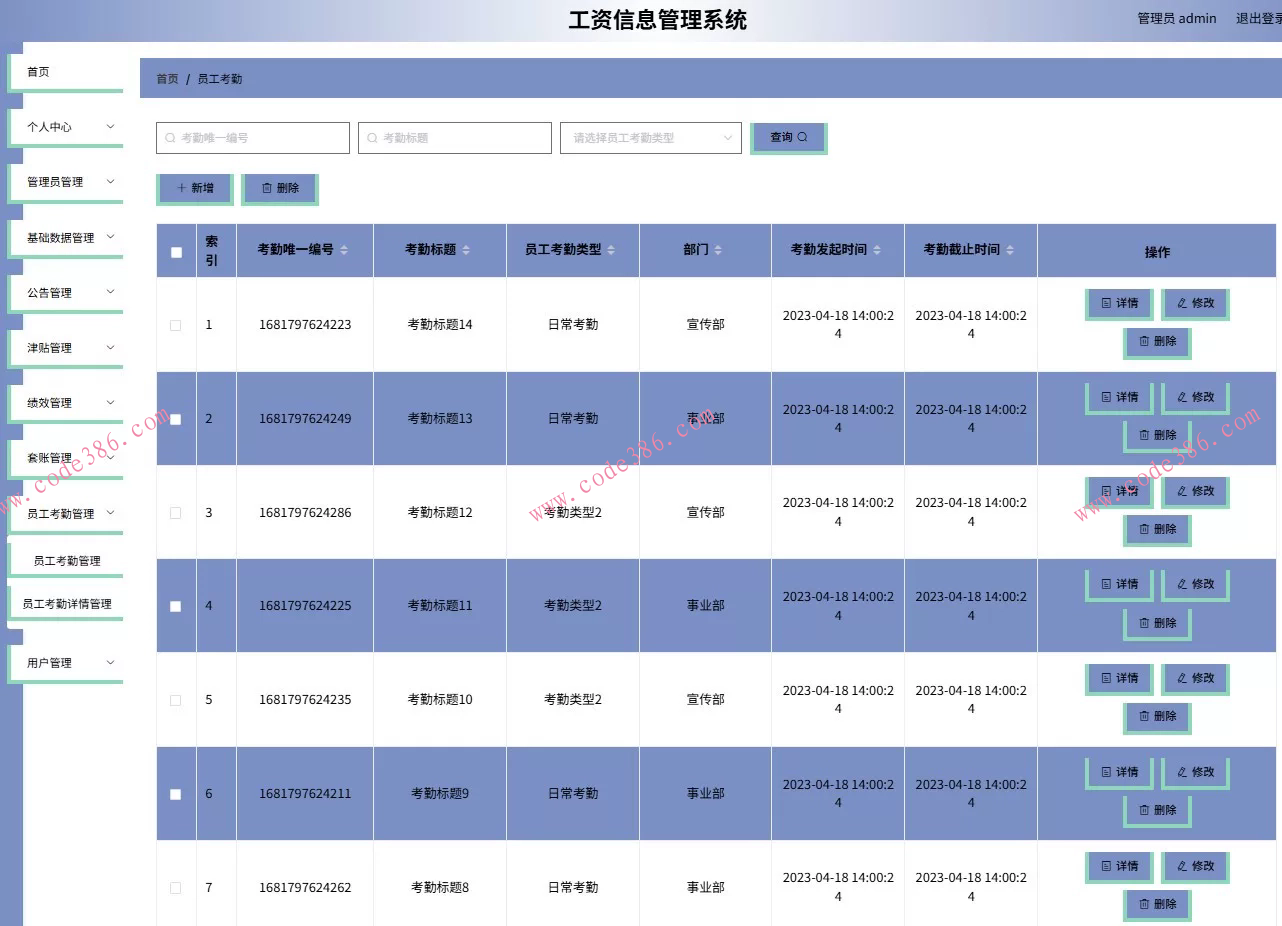Expand the 管理员管理 sidebar menu
The image size is (1282, 926).
point(66,182)
